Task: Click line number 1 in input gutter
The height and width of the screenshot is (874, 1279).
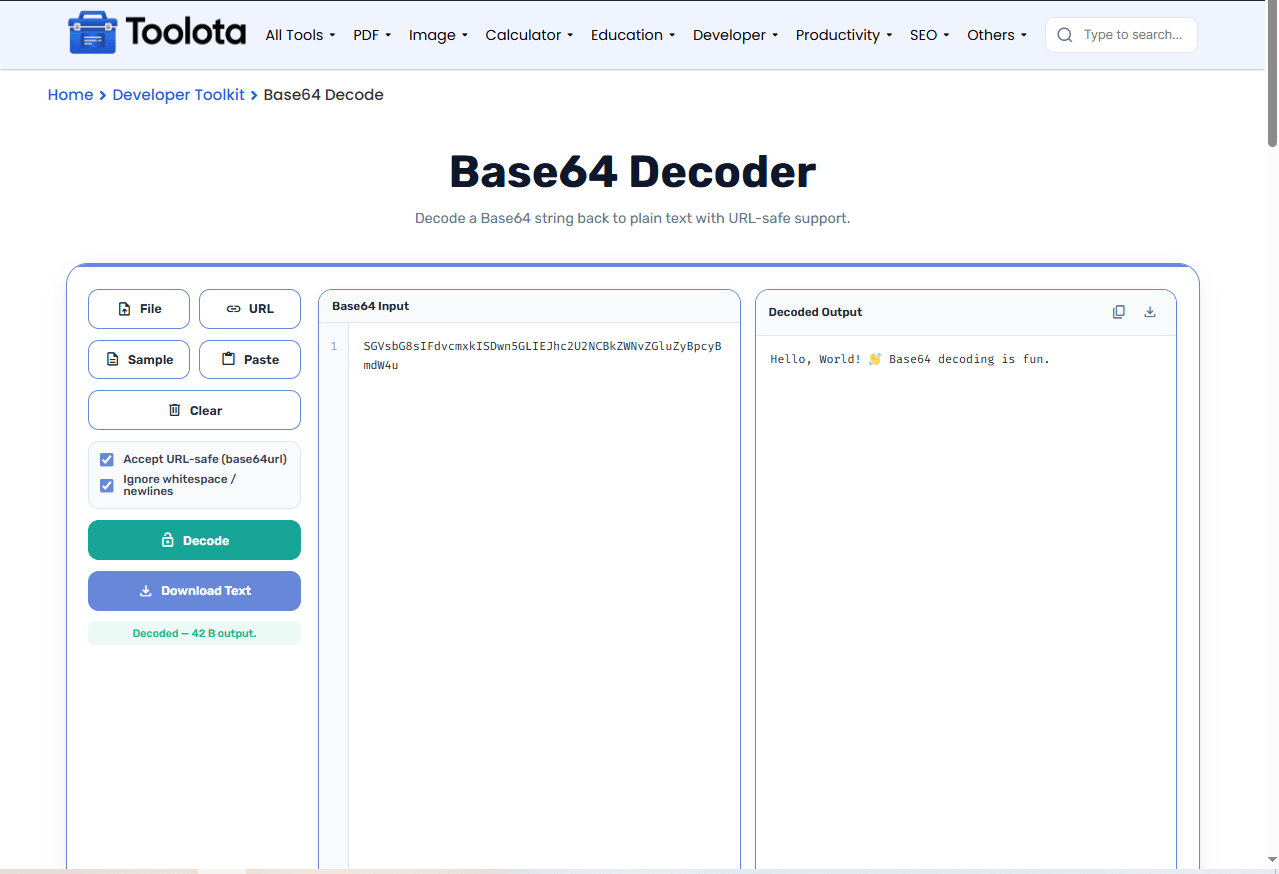Action: [x=334, y=347]
